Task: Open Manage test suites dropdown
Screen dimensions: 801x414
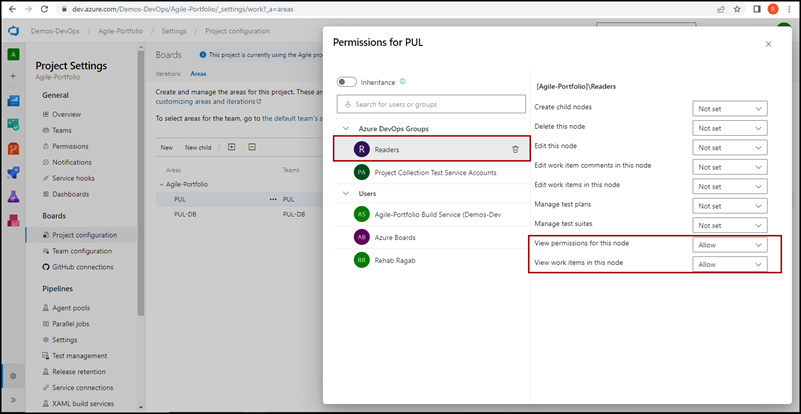Action: pos(730,225)
